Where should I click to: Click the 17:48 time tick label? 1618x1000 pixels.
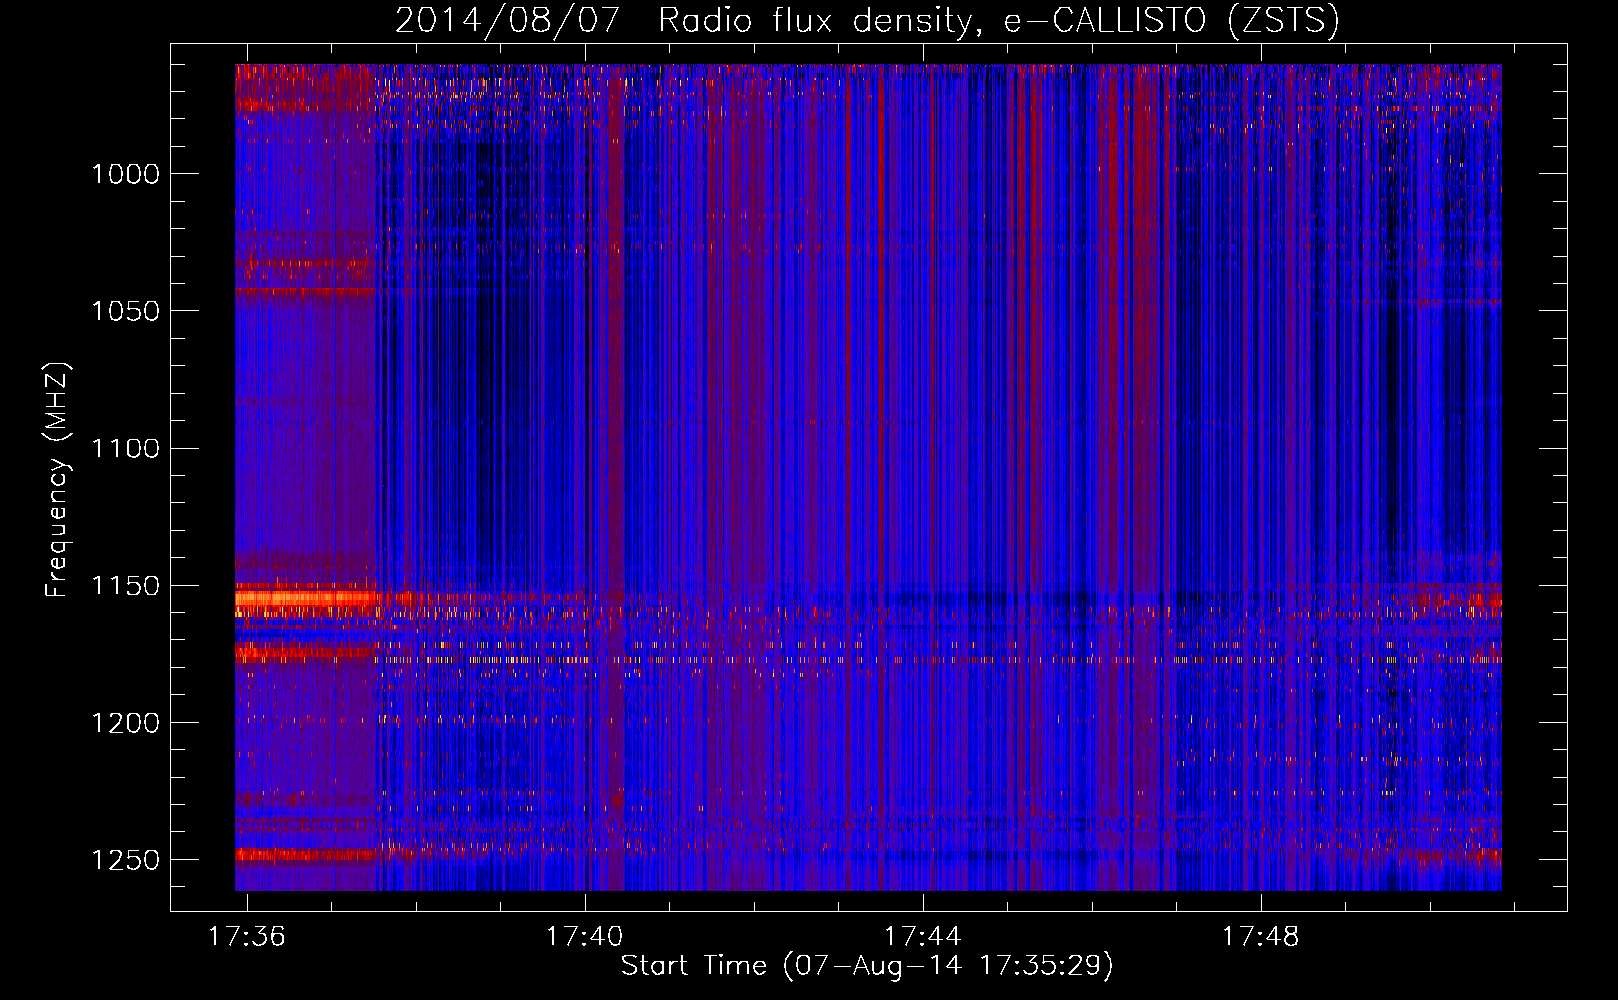1261,936
